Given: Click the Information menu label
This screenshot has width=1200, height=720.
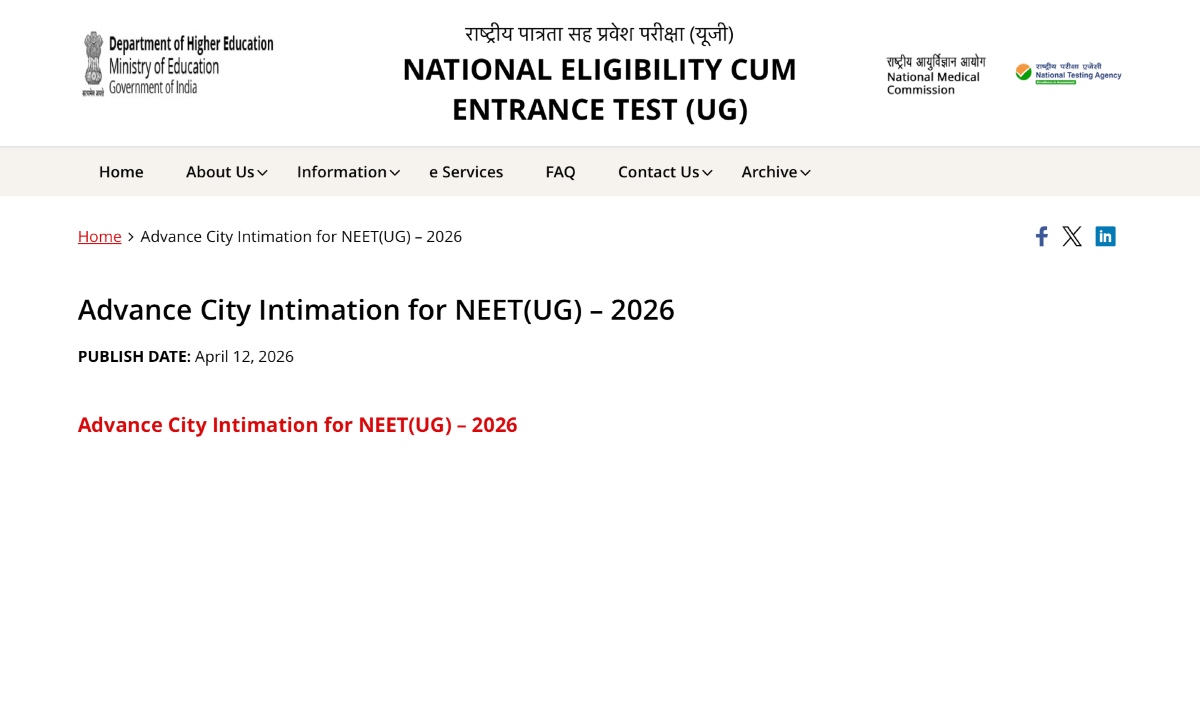Looking at the screenshot, I should 341,172.
